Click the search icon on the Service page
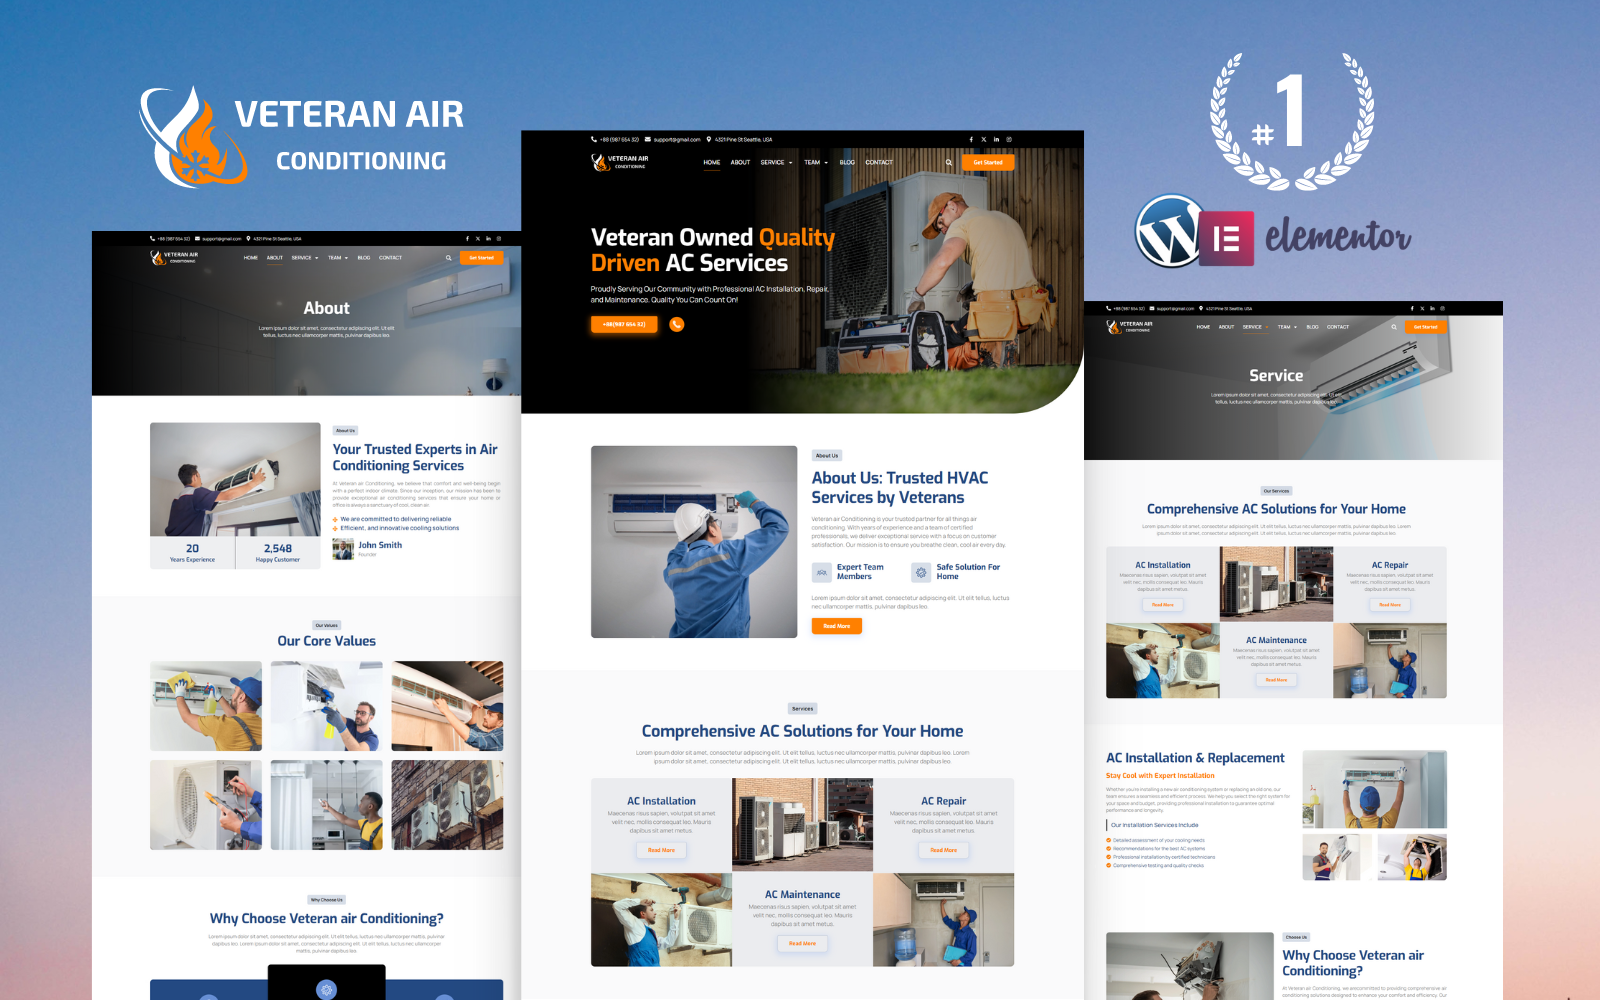The width and height of the screenshot is (1600, 1000). (x=1393, y=327)
